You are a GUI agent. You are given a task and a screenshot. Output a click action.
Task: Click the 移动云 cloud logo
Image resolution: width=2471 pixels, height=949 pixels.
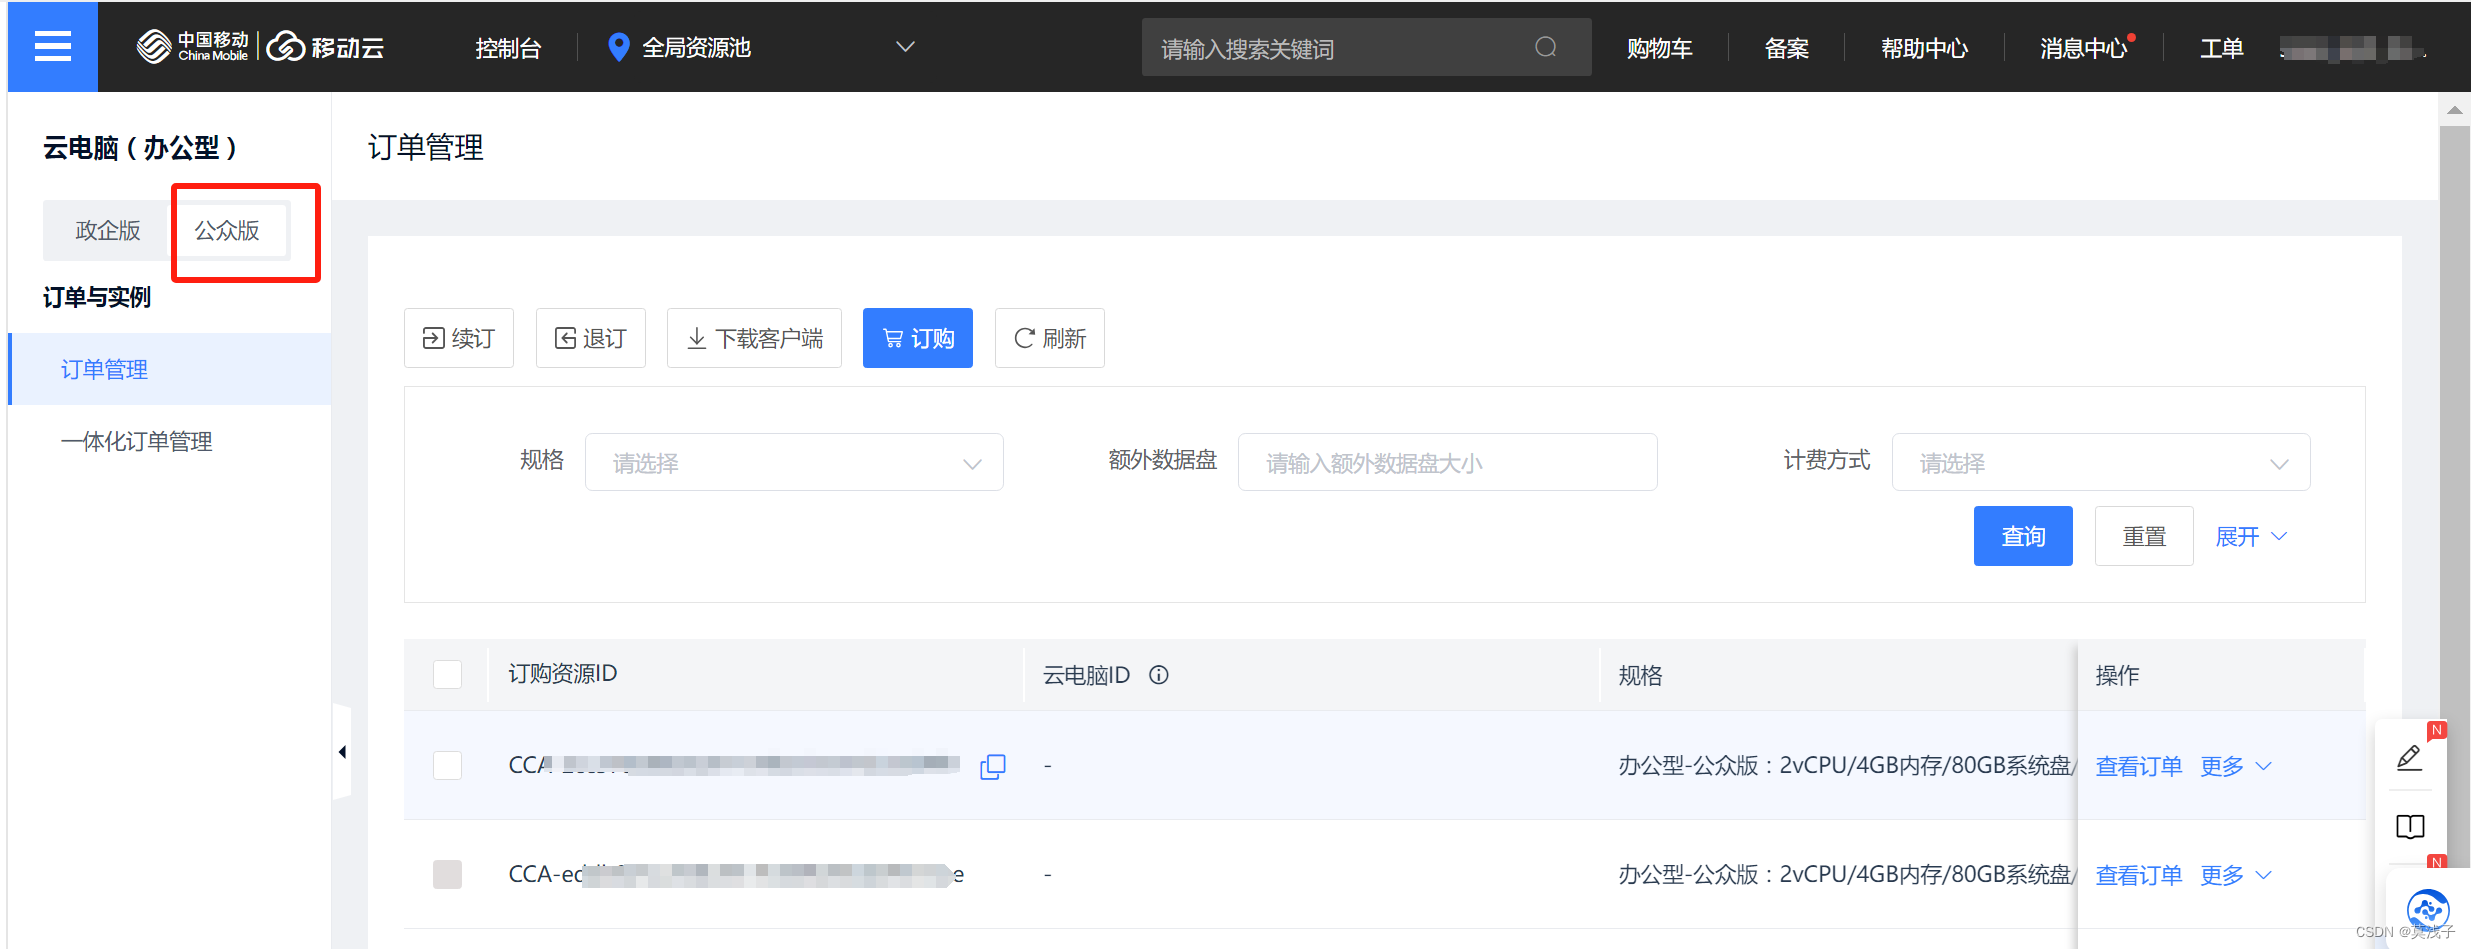click(x=326, y=47)
